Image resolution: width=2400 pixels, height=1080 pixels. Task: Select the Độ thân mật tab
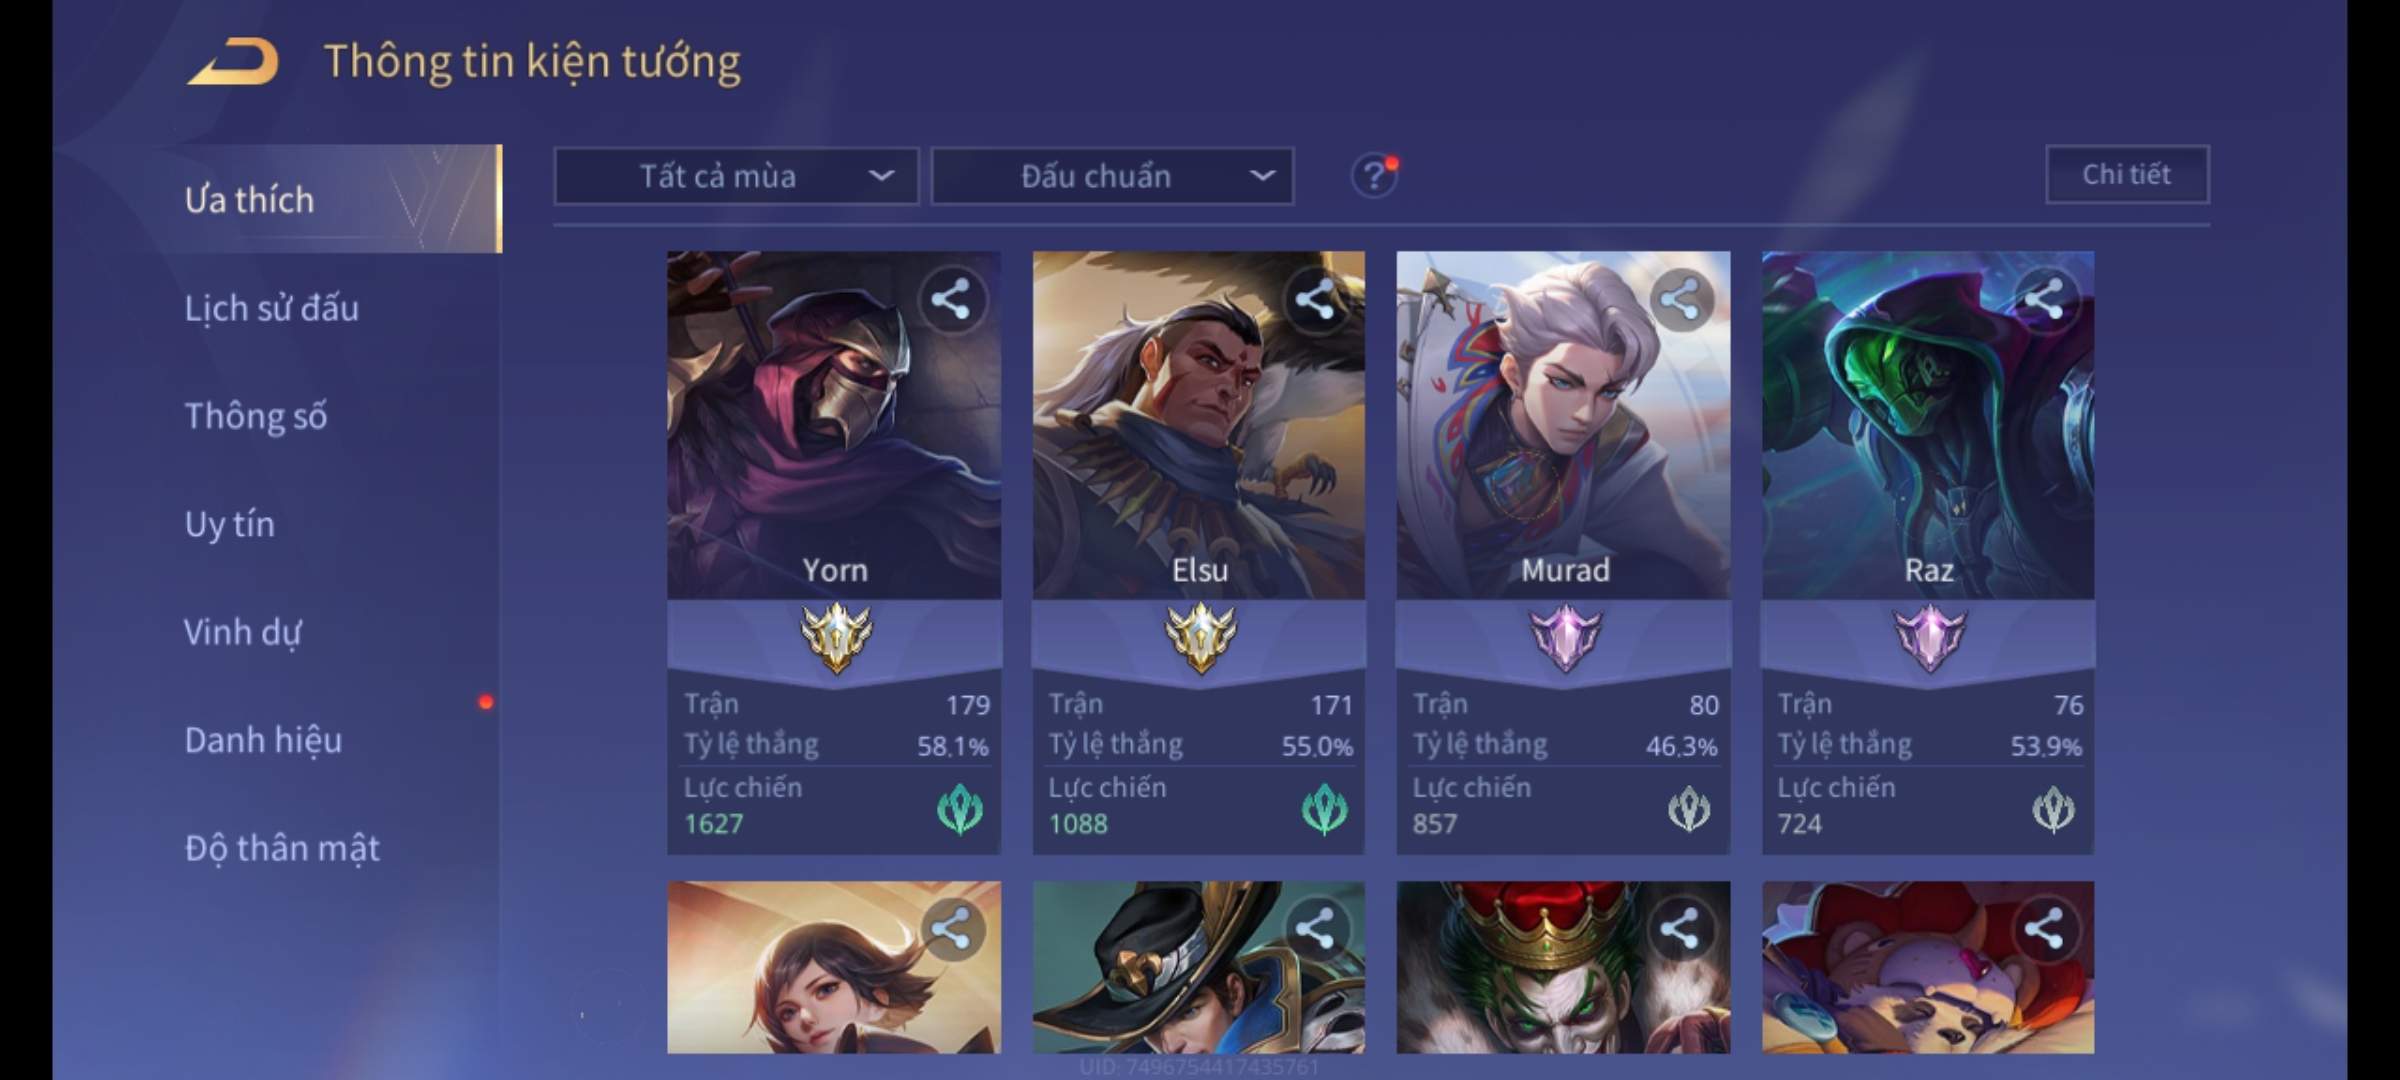(282, 848)
